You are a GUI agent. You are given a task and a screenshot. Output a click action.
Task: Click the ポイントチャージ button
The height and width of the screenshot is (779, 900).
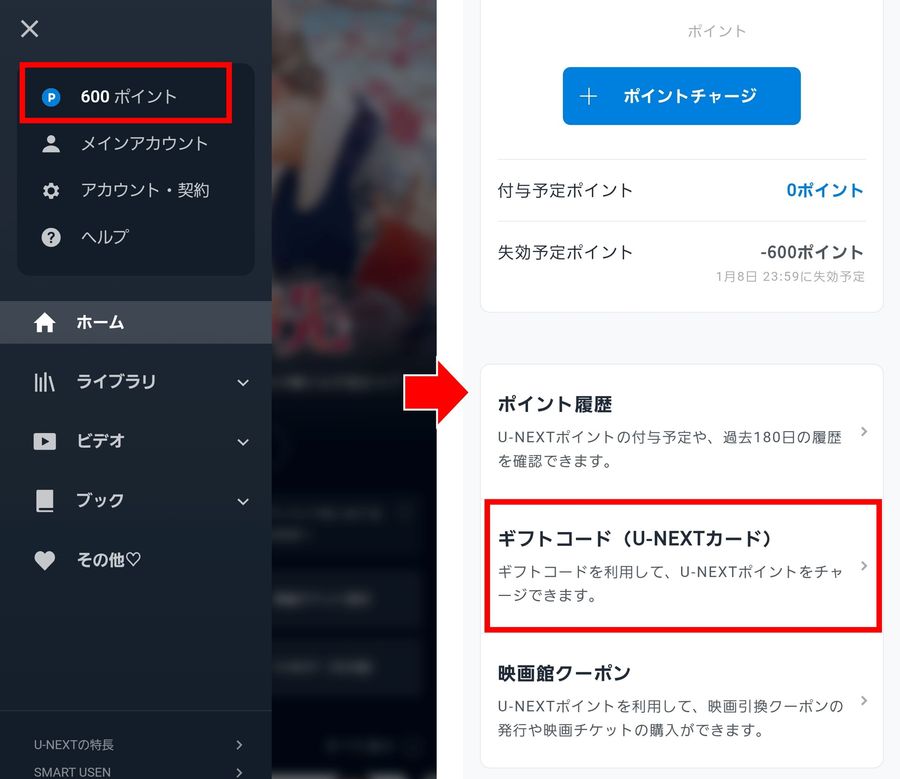681,96
